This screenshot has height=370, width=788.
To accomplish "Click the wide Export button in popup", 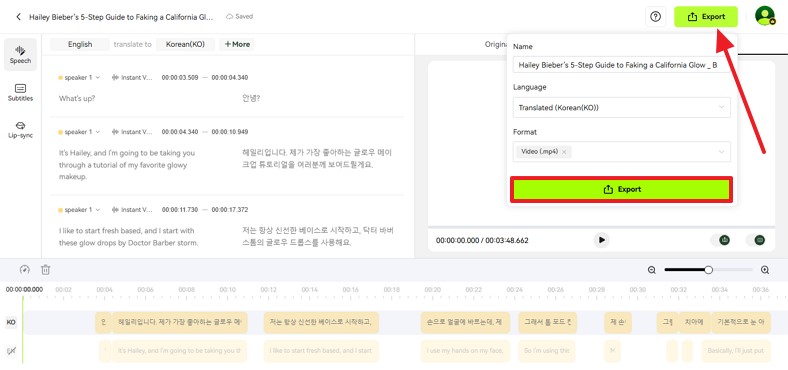I will (x=622, y=190).
